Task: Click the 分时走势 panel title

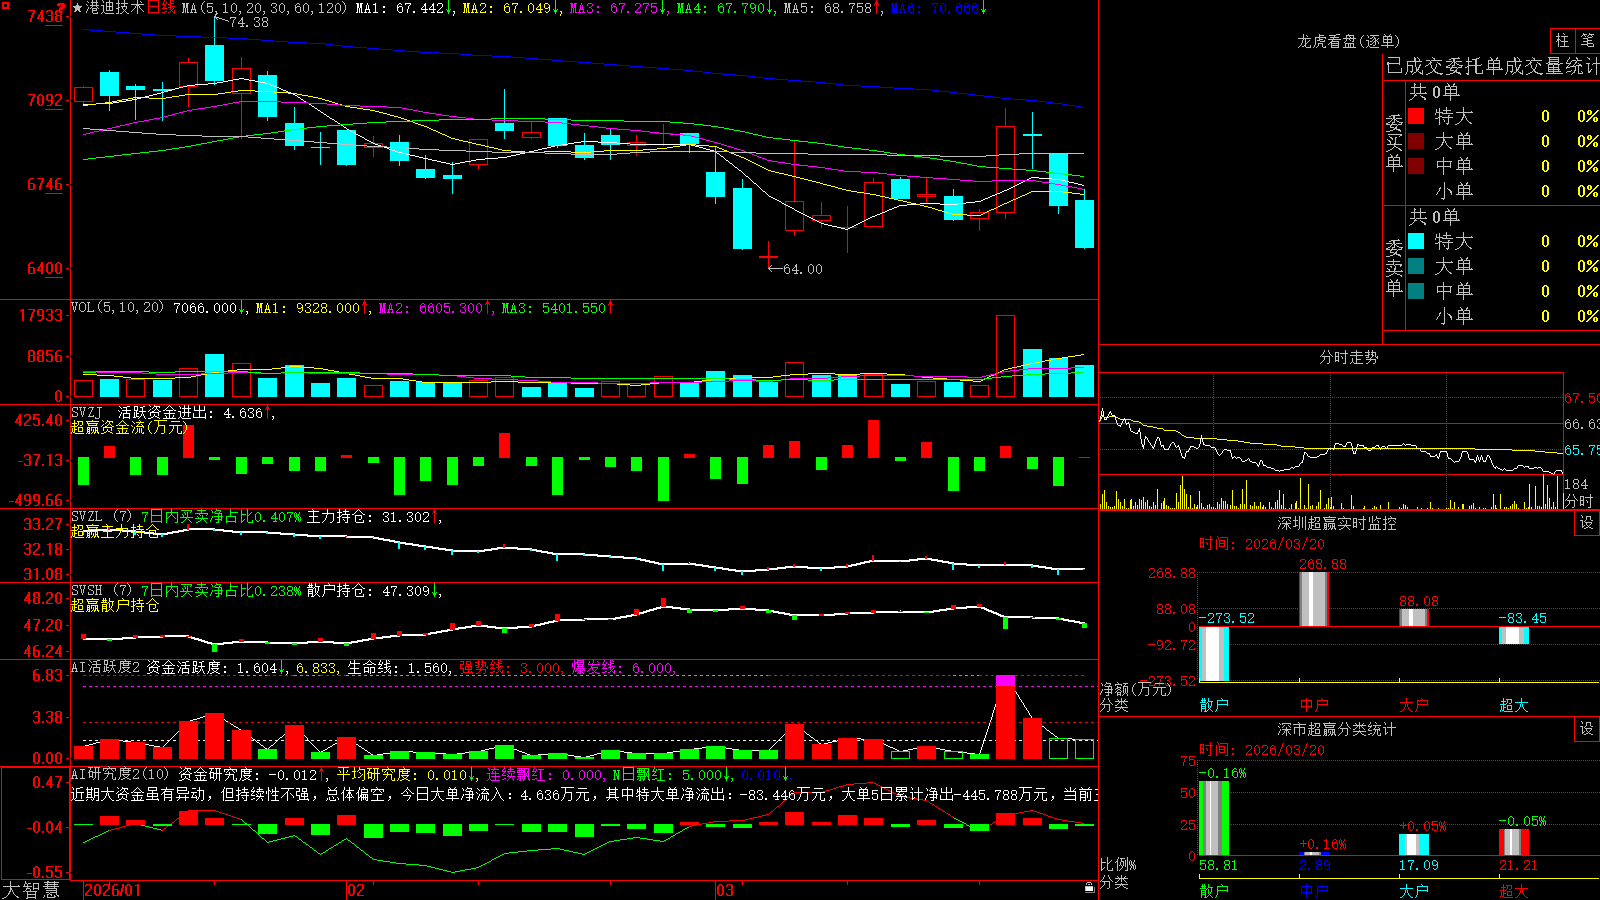Action: [x=1349, y=357]
